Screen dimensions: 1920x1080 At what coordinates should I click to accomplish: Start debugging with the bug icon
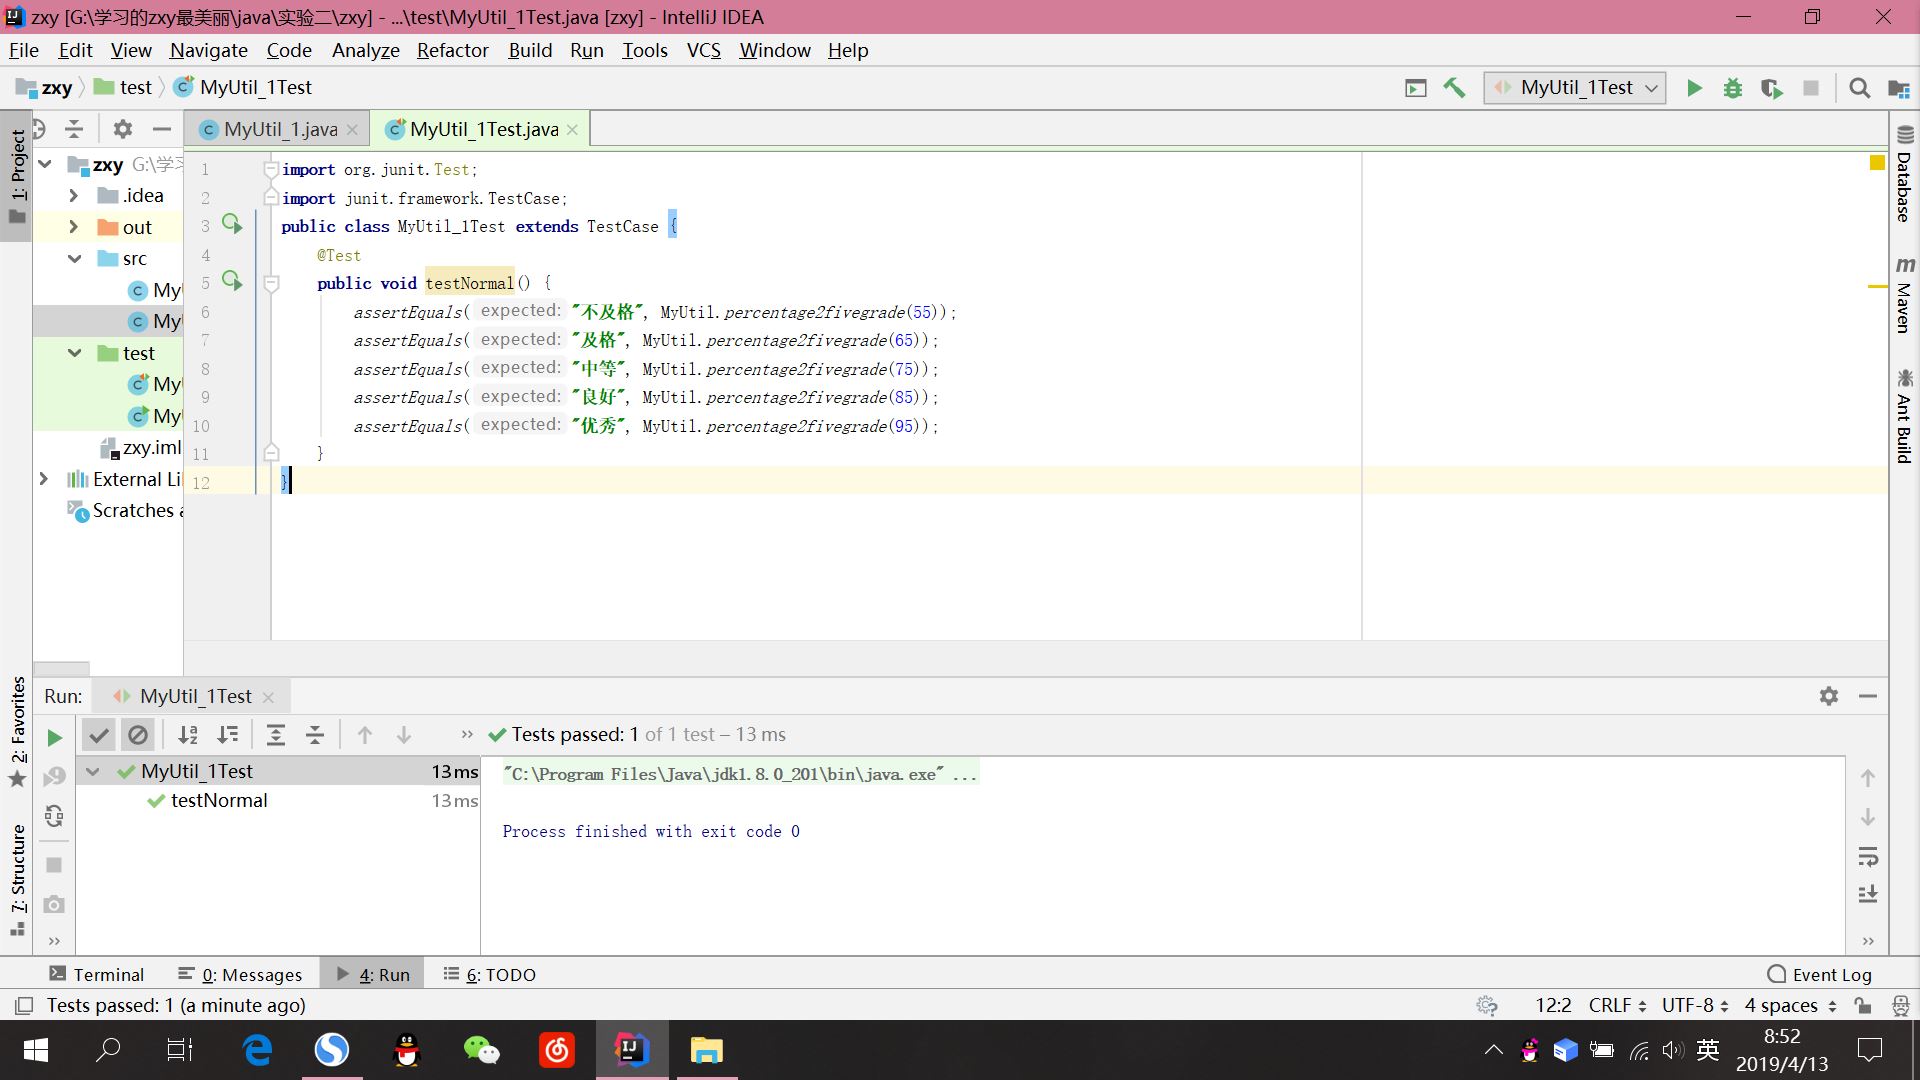pos(1733,88)
